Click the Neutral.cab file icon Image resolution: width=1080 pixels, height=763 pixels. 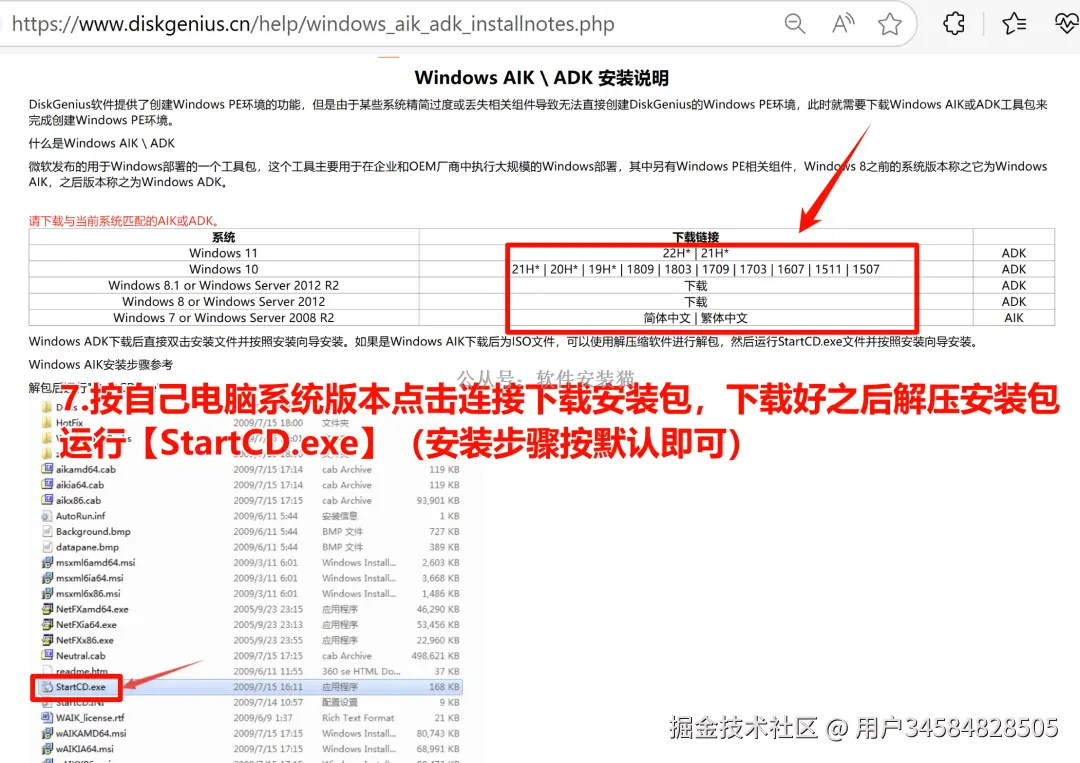[47, 656]
